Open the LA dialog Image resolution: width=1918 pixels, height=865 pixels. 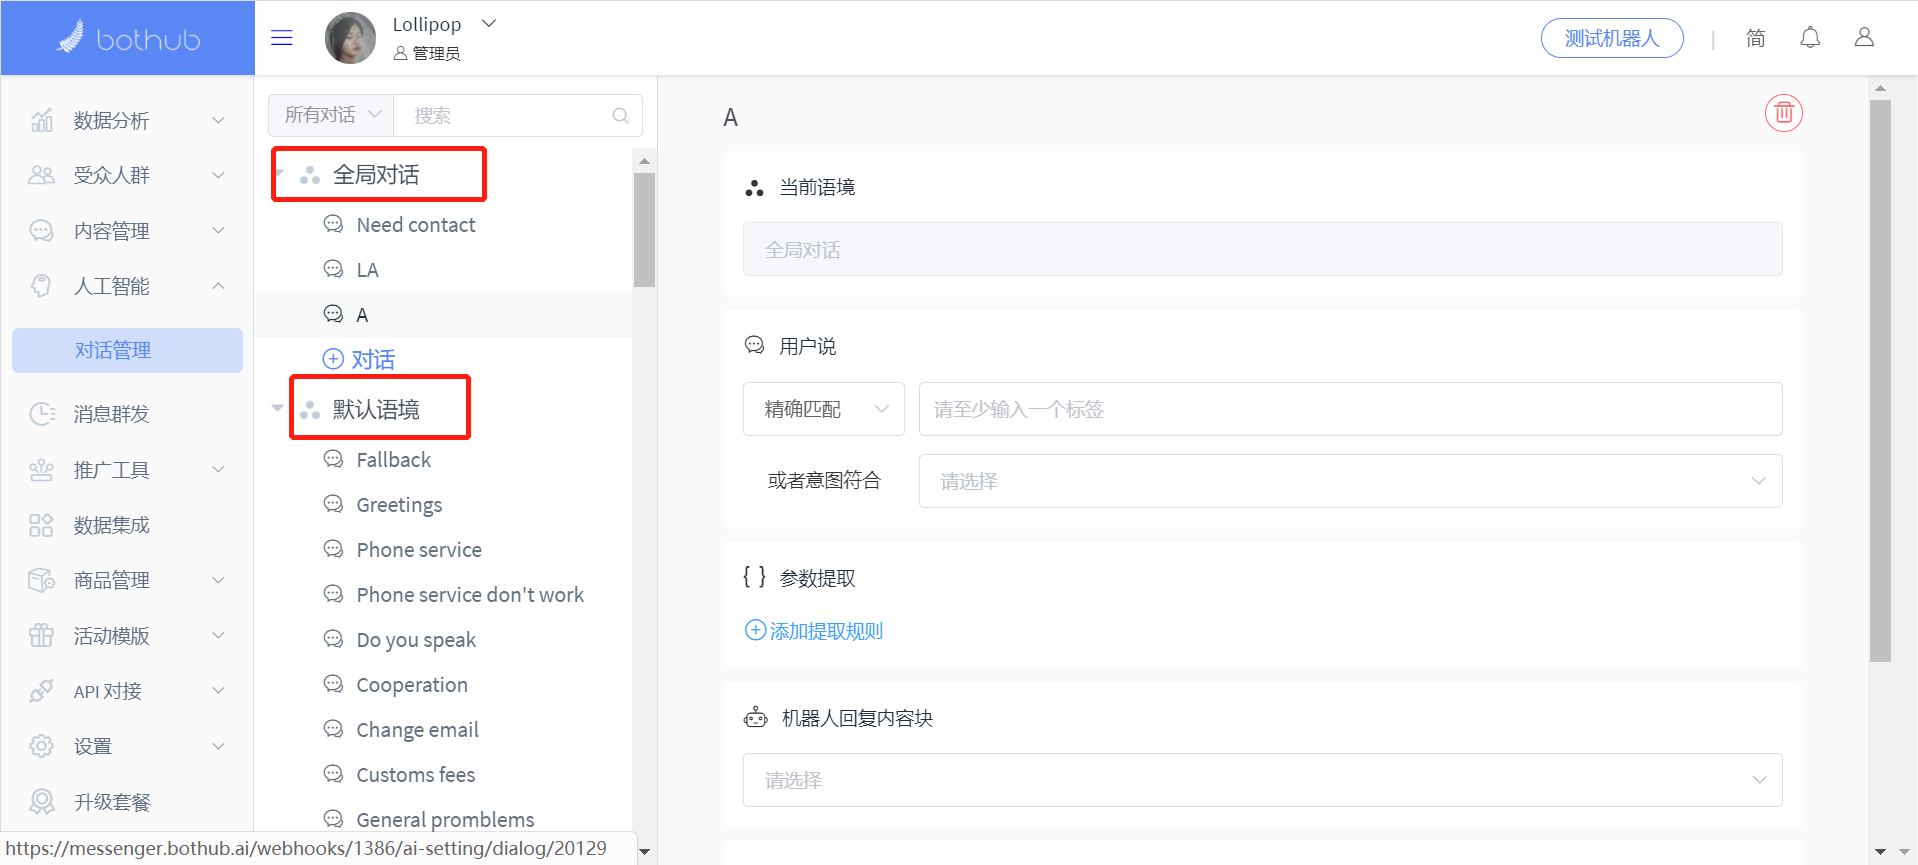pos(368,270)
